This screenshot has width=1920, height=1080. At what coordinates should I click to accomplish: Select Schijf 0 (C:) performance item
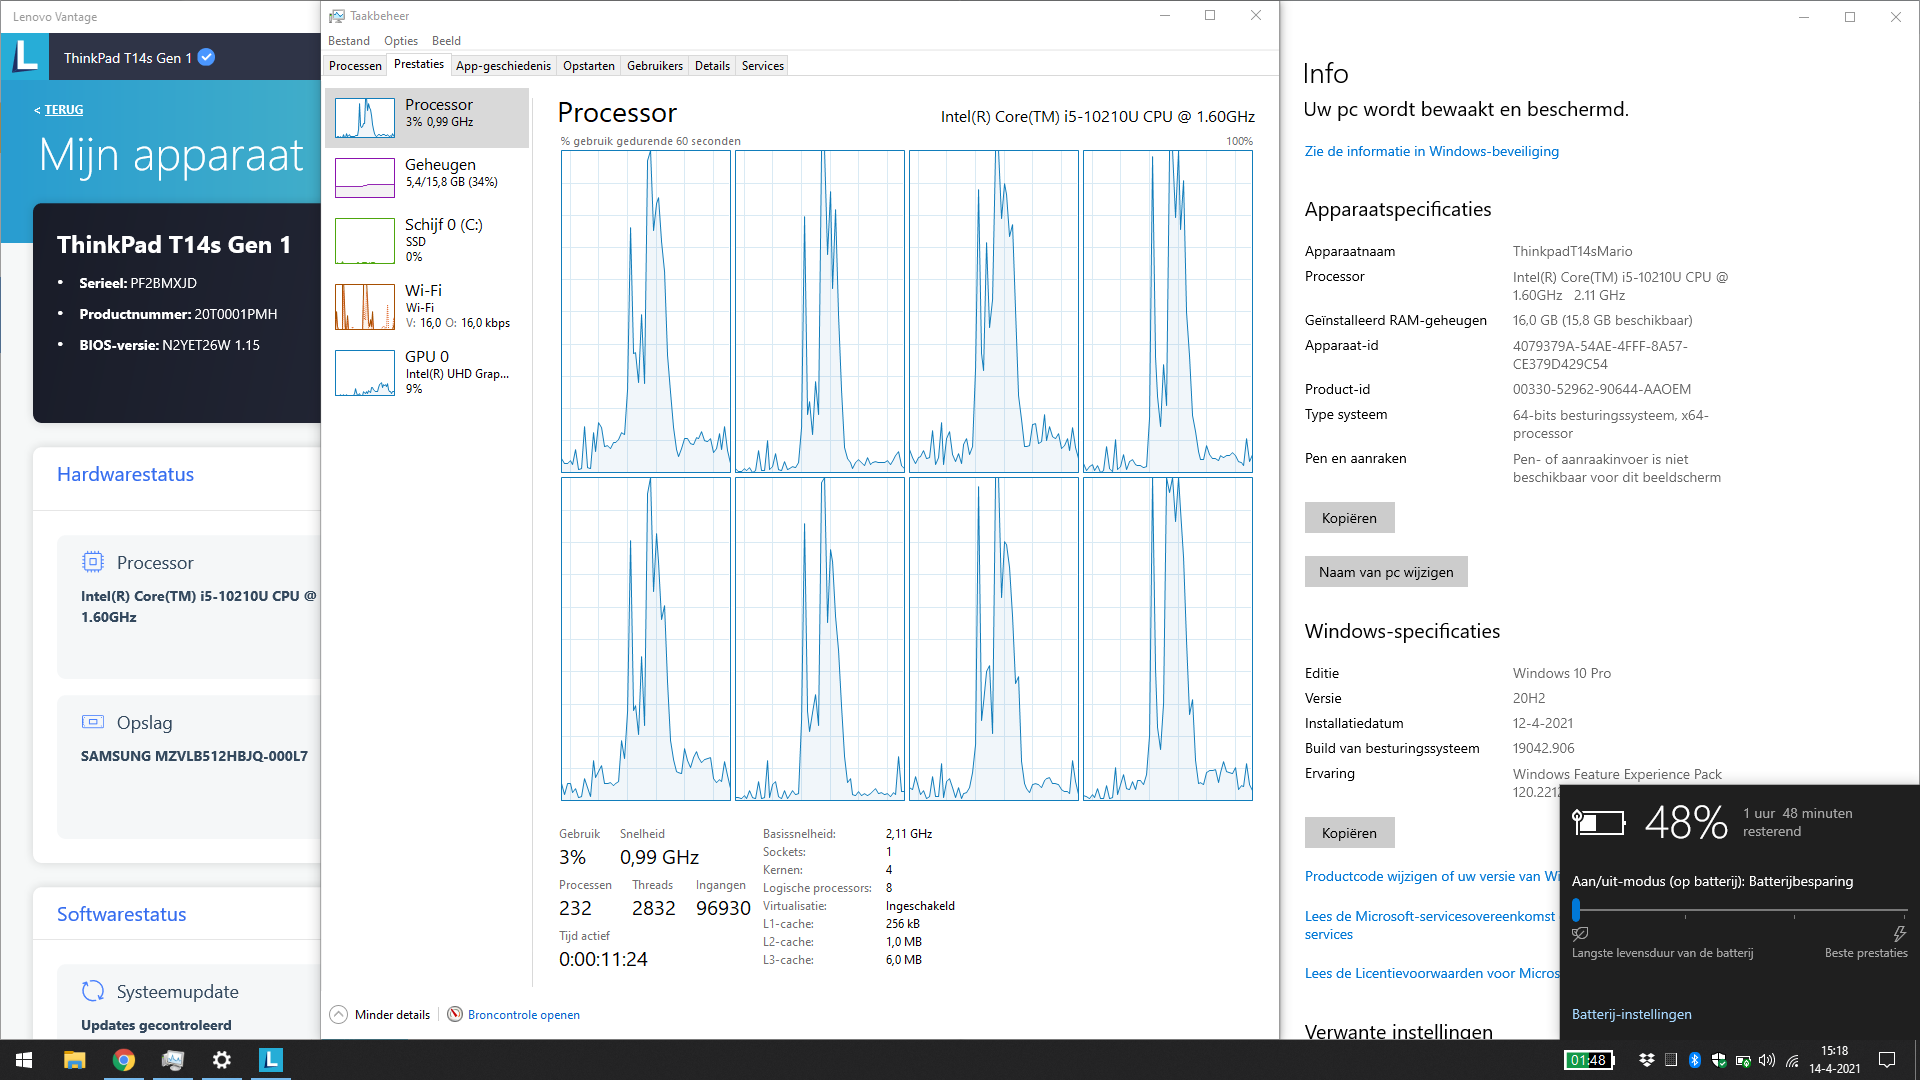(427, 240)
